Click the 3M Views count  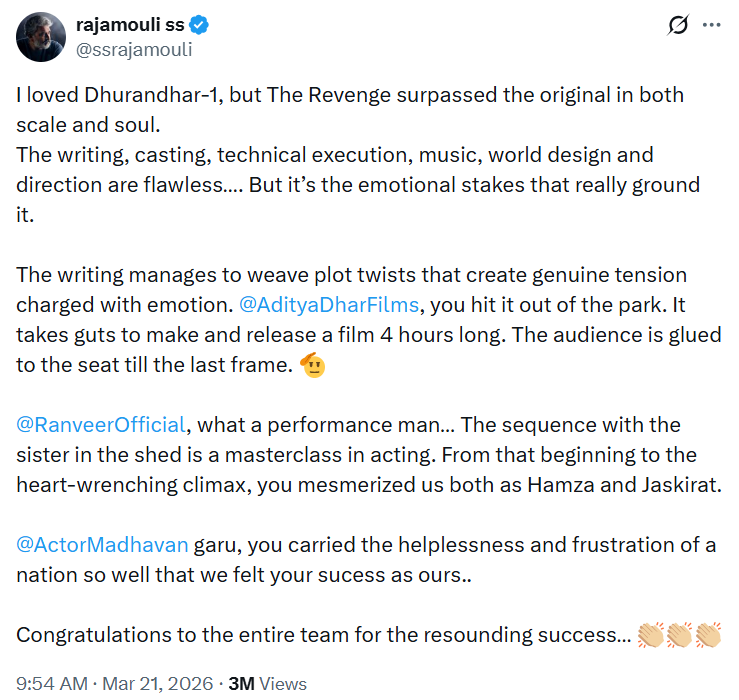pos(267,684)
